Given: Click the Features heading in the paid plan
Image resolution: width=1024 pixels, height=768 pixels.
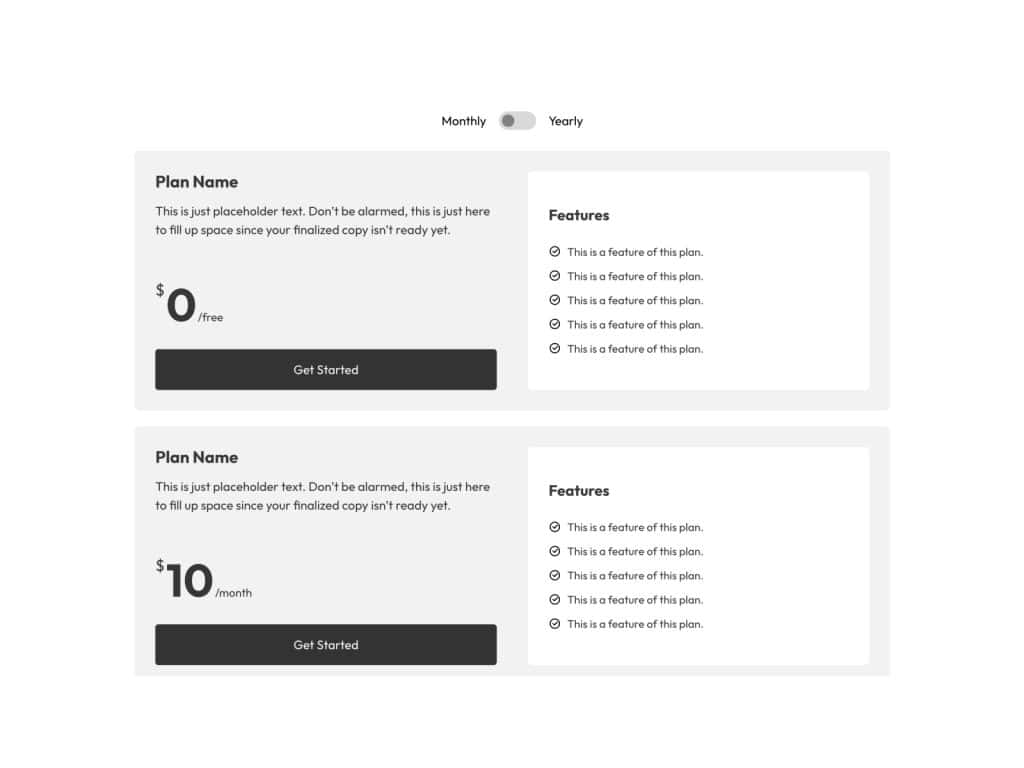Looking at the screenshot, I should tap(578, 490).
